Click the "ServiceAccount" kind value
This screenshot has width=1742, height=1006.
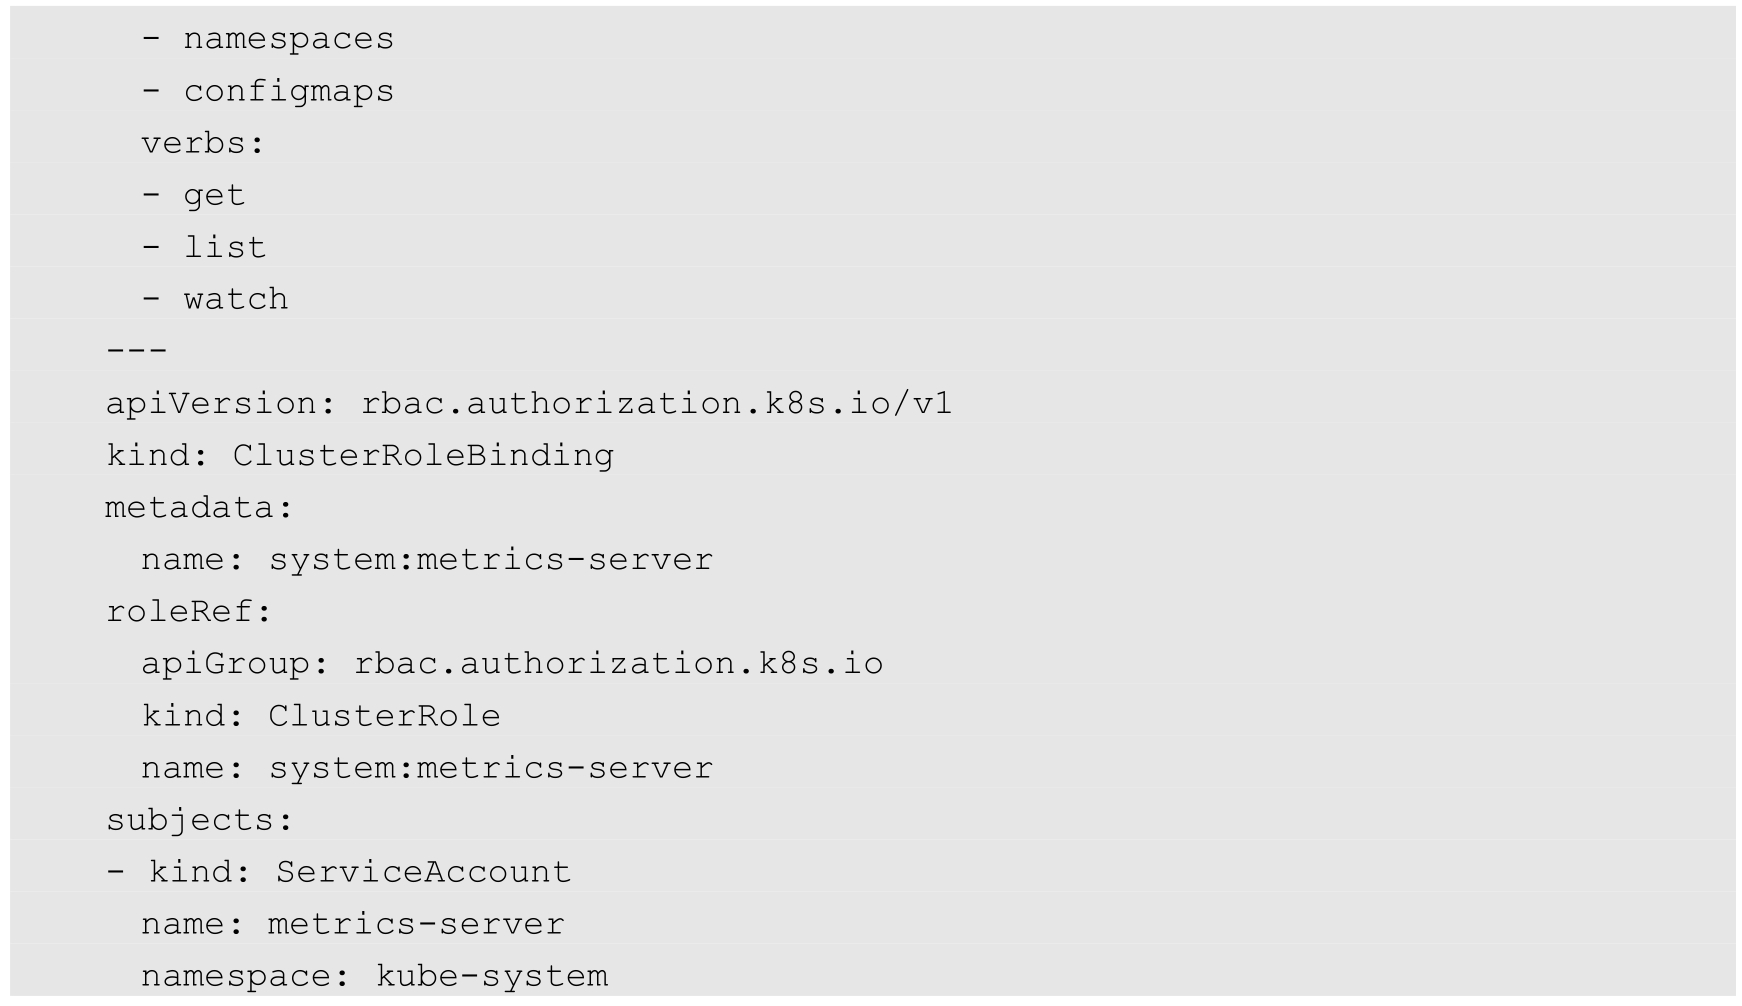423,872
